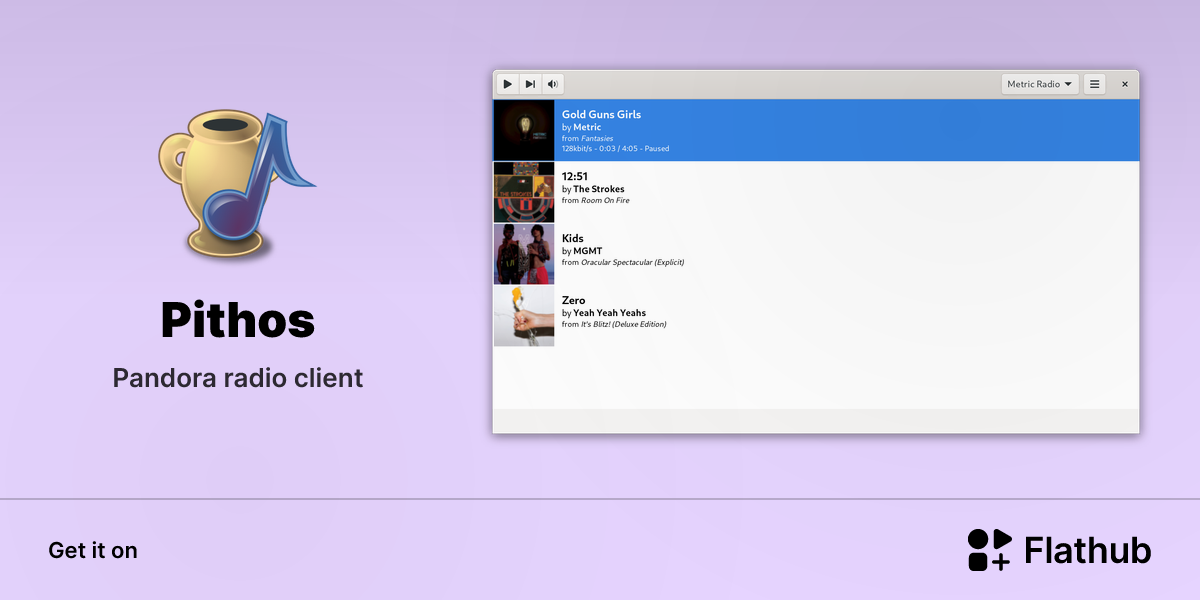Skip to next song button
This screenshot has width=1200, height=600.
tap(530, 84)
